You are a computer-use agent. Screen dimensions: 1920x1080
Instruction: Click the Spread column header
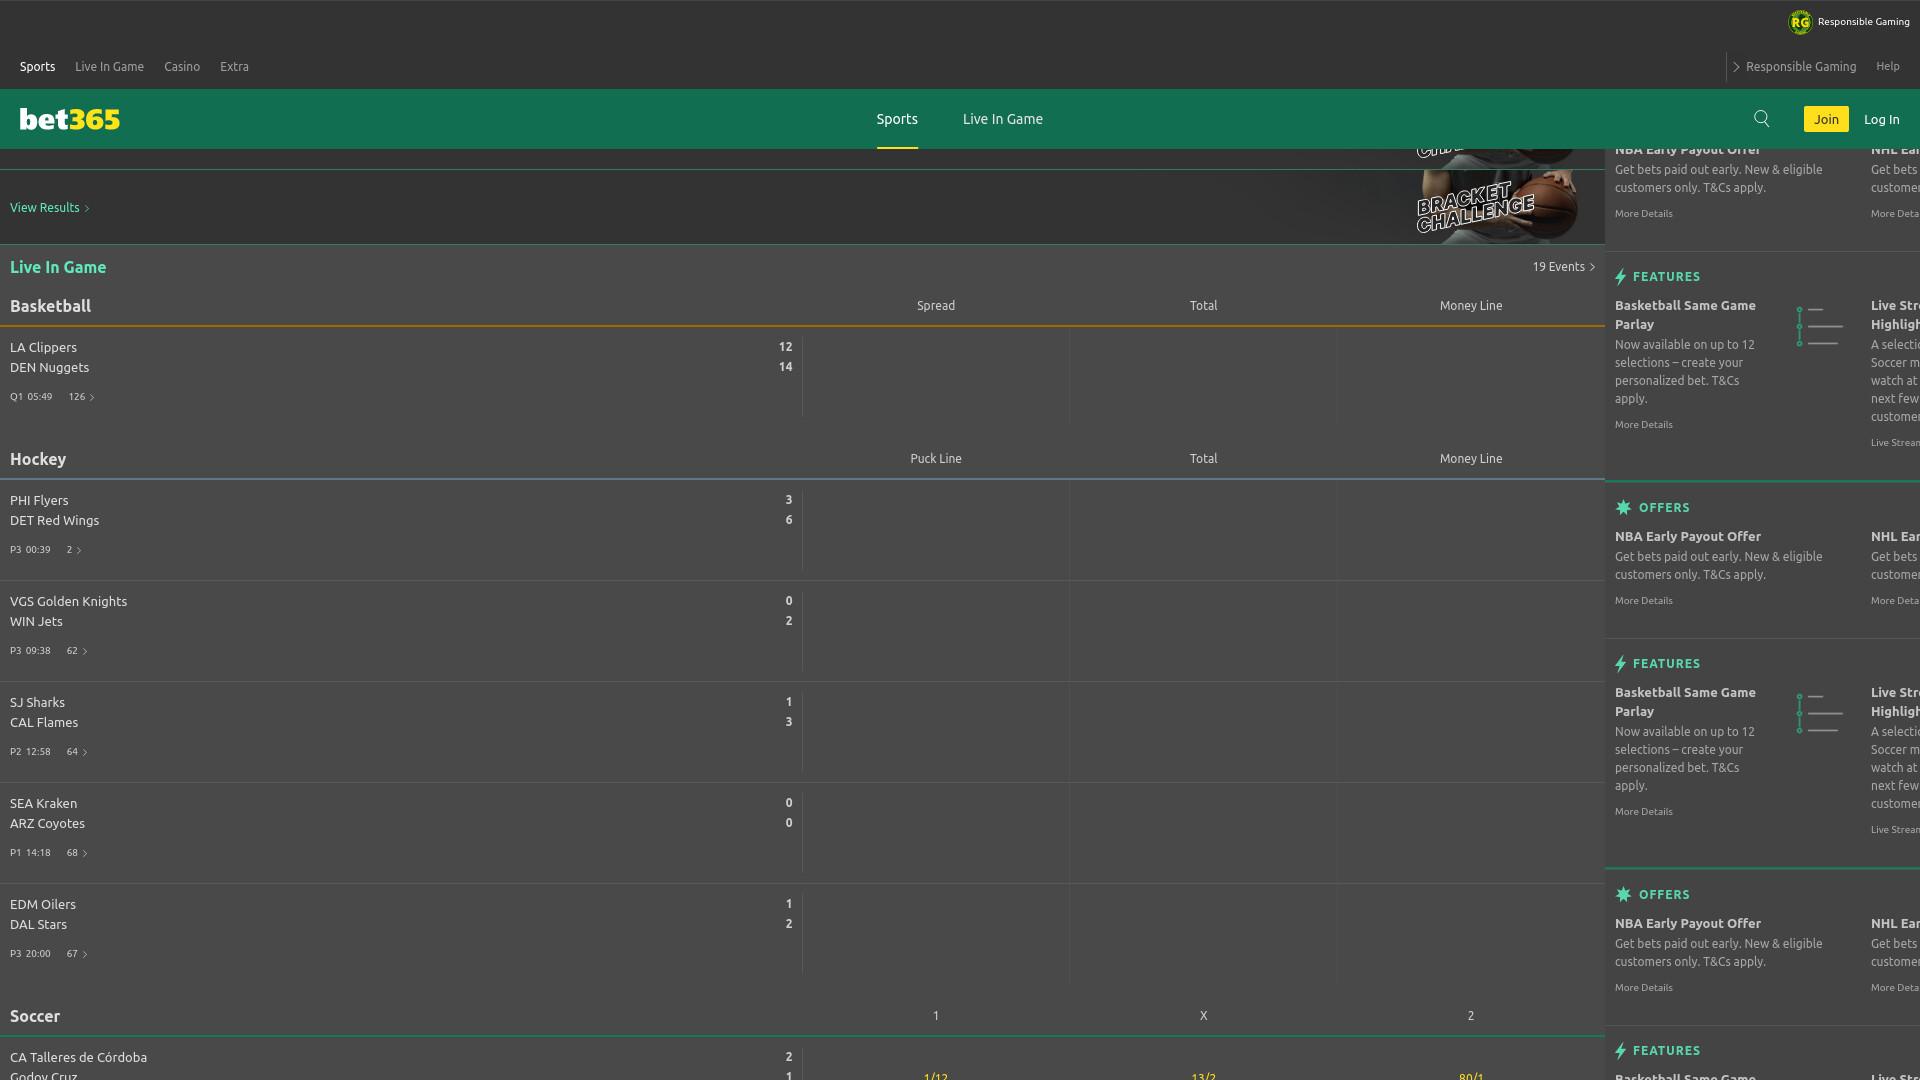[936, 306]
